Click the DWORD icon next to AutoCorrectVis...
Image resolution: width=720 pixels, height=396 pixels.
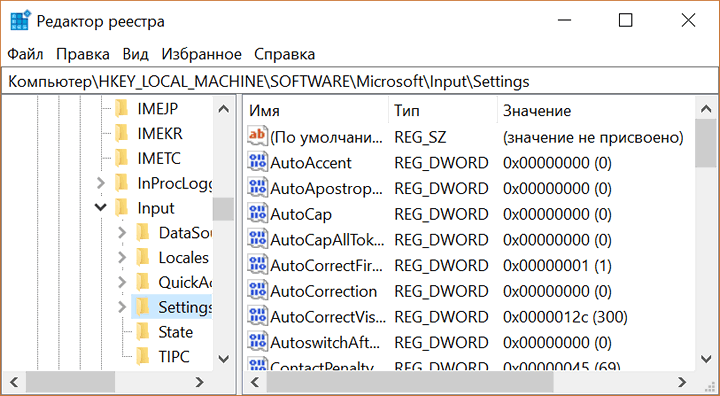(x=257, y=317)
